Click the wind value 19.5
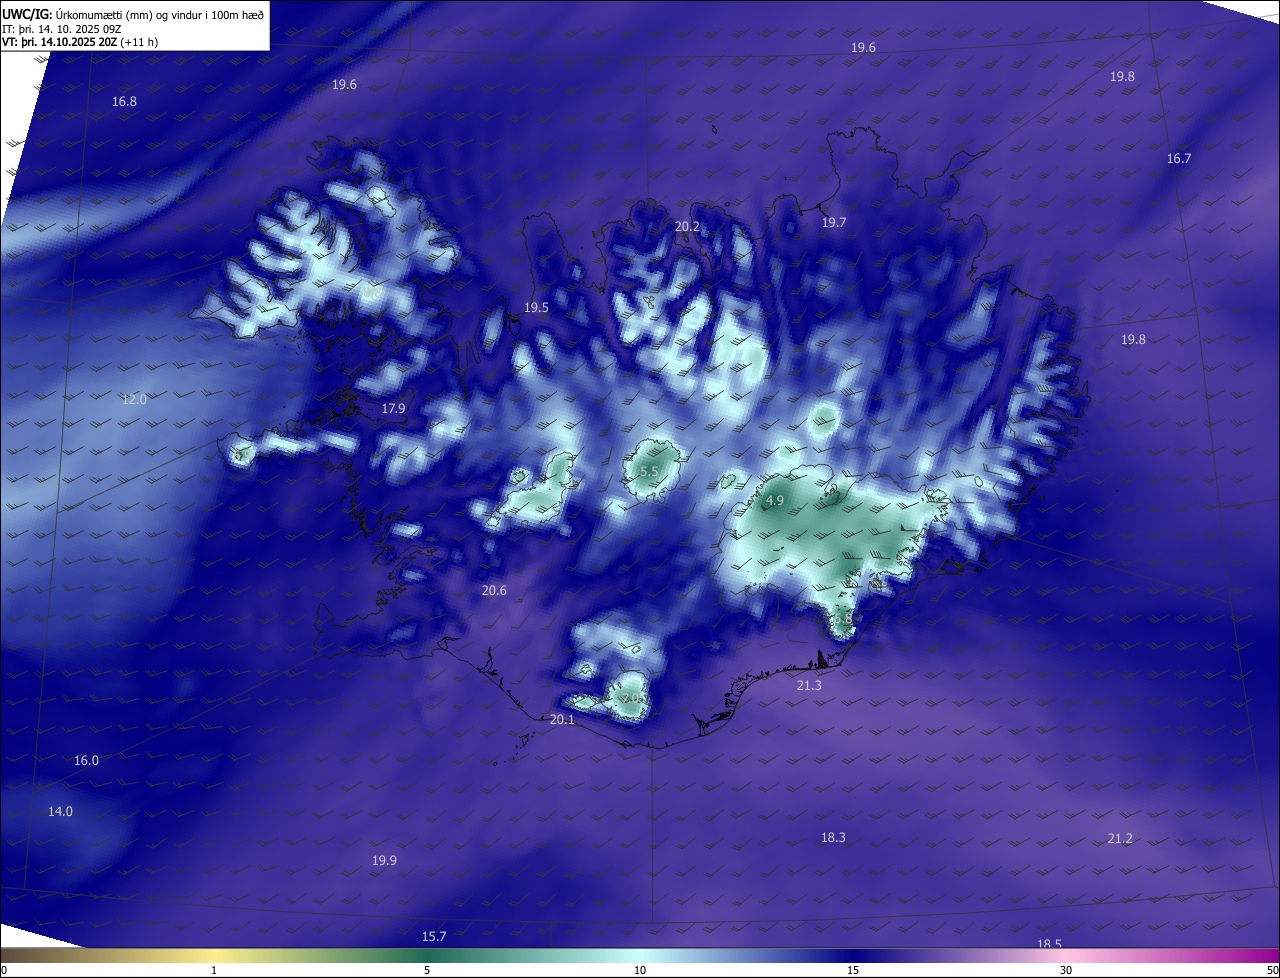The image size is (1280, 978). 537,308
